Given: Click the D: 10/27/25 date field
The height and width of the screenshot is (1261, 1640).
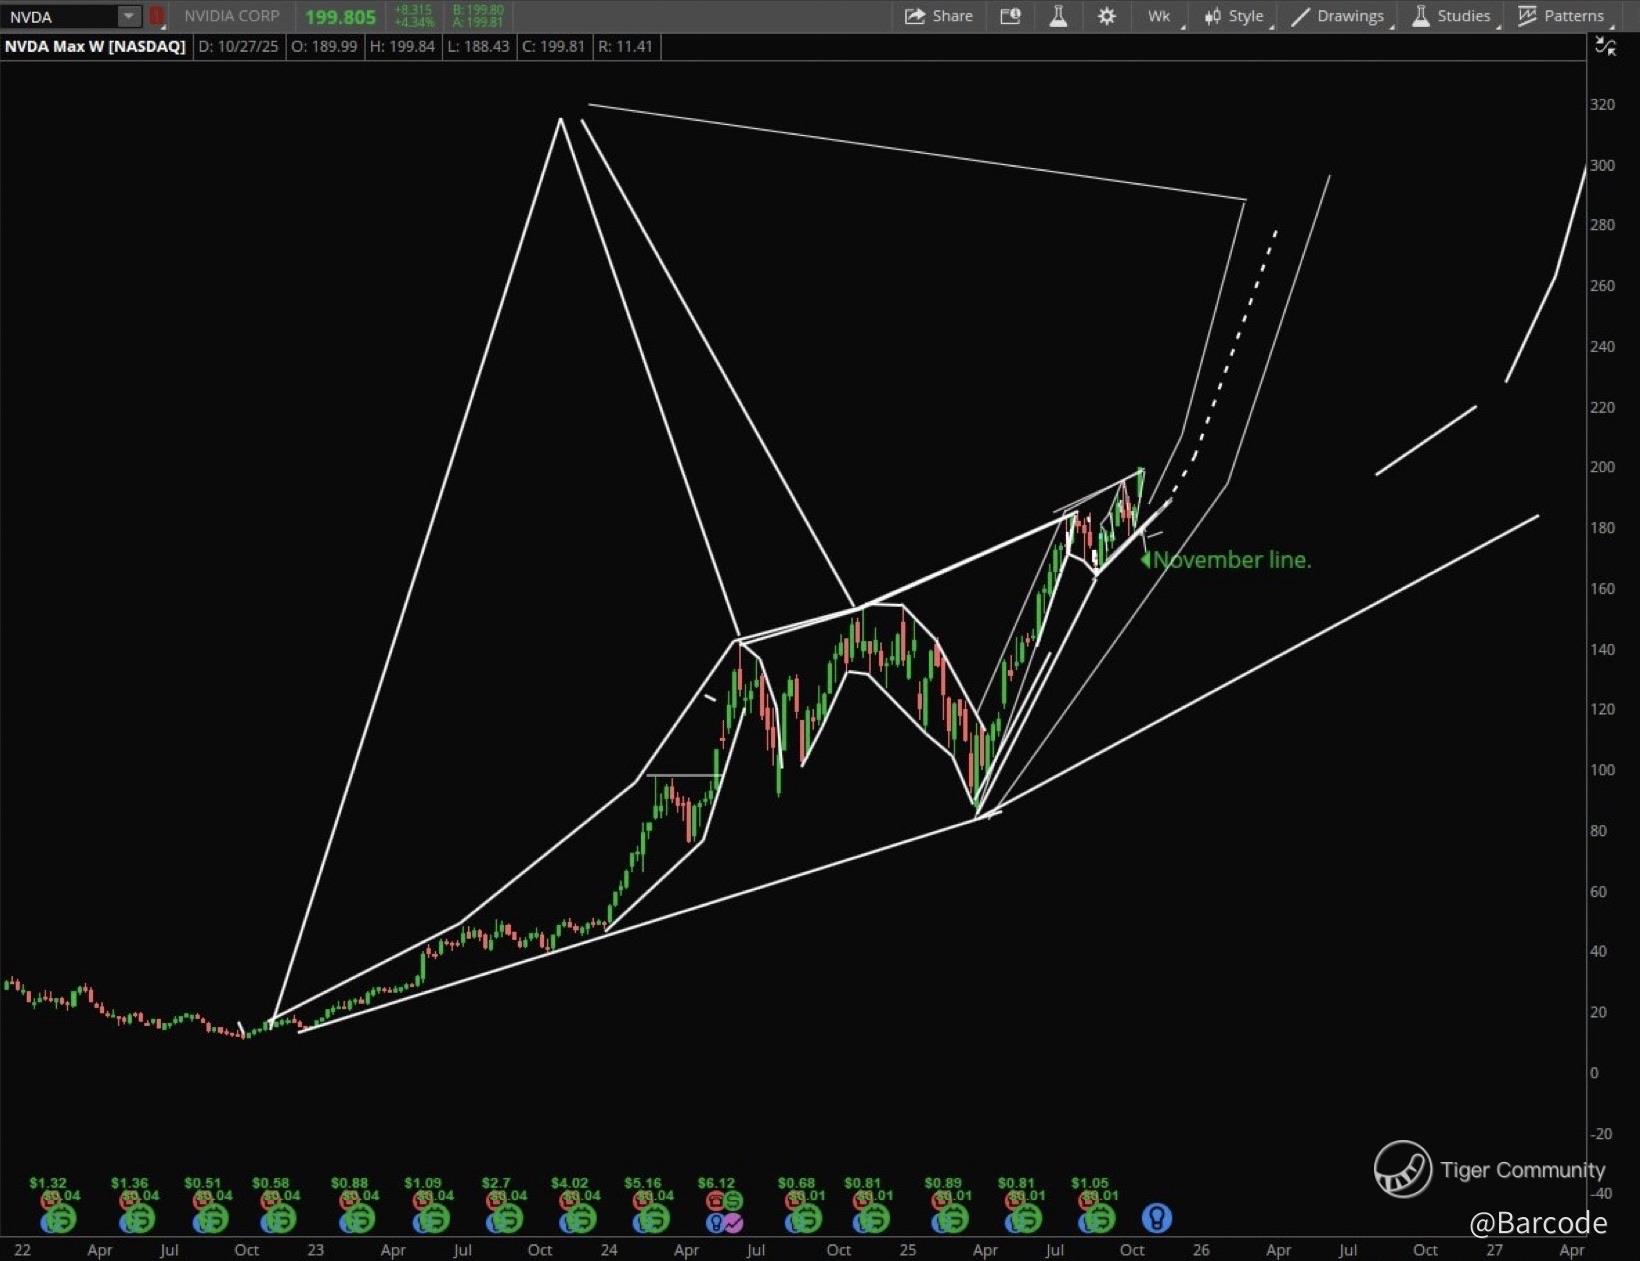Looking at the screenshot, I should pos(238,47).
